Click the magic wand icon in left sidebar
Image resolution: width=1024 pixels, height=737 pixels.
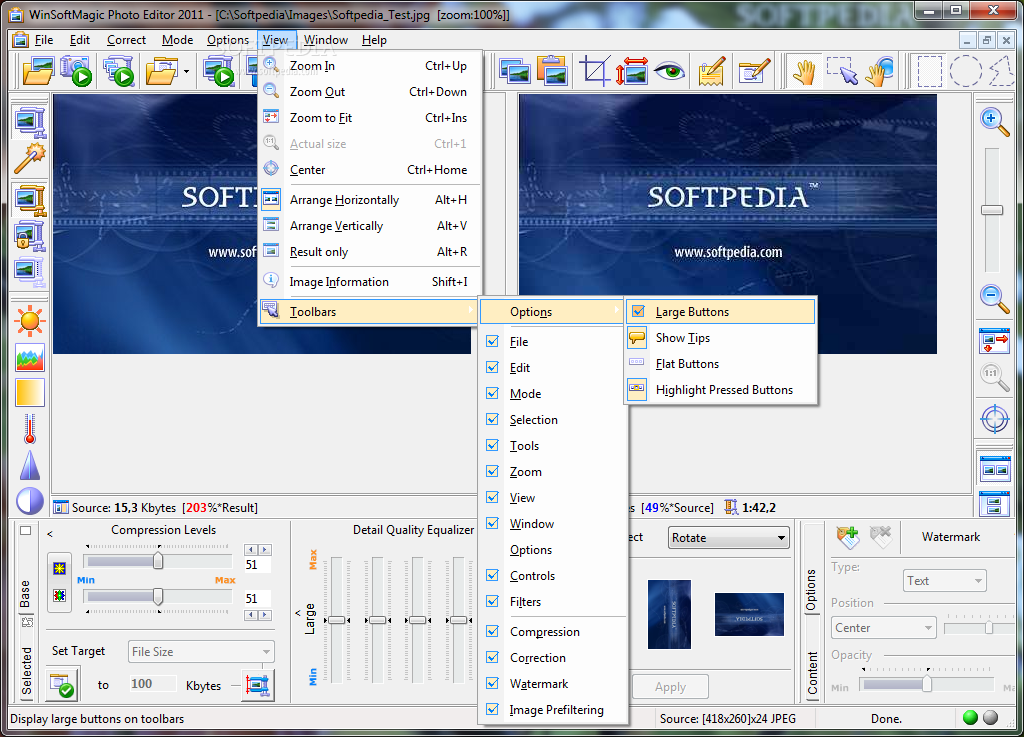(x=29, y=157)
